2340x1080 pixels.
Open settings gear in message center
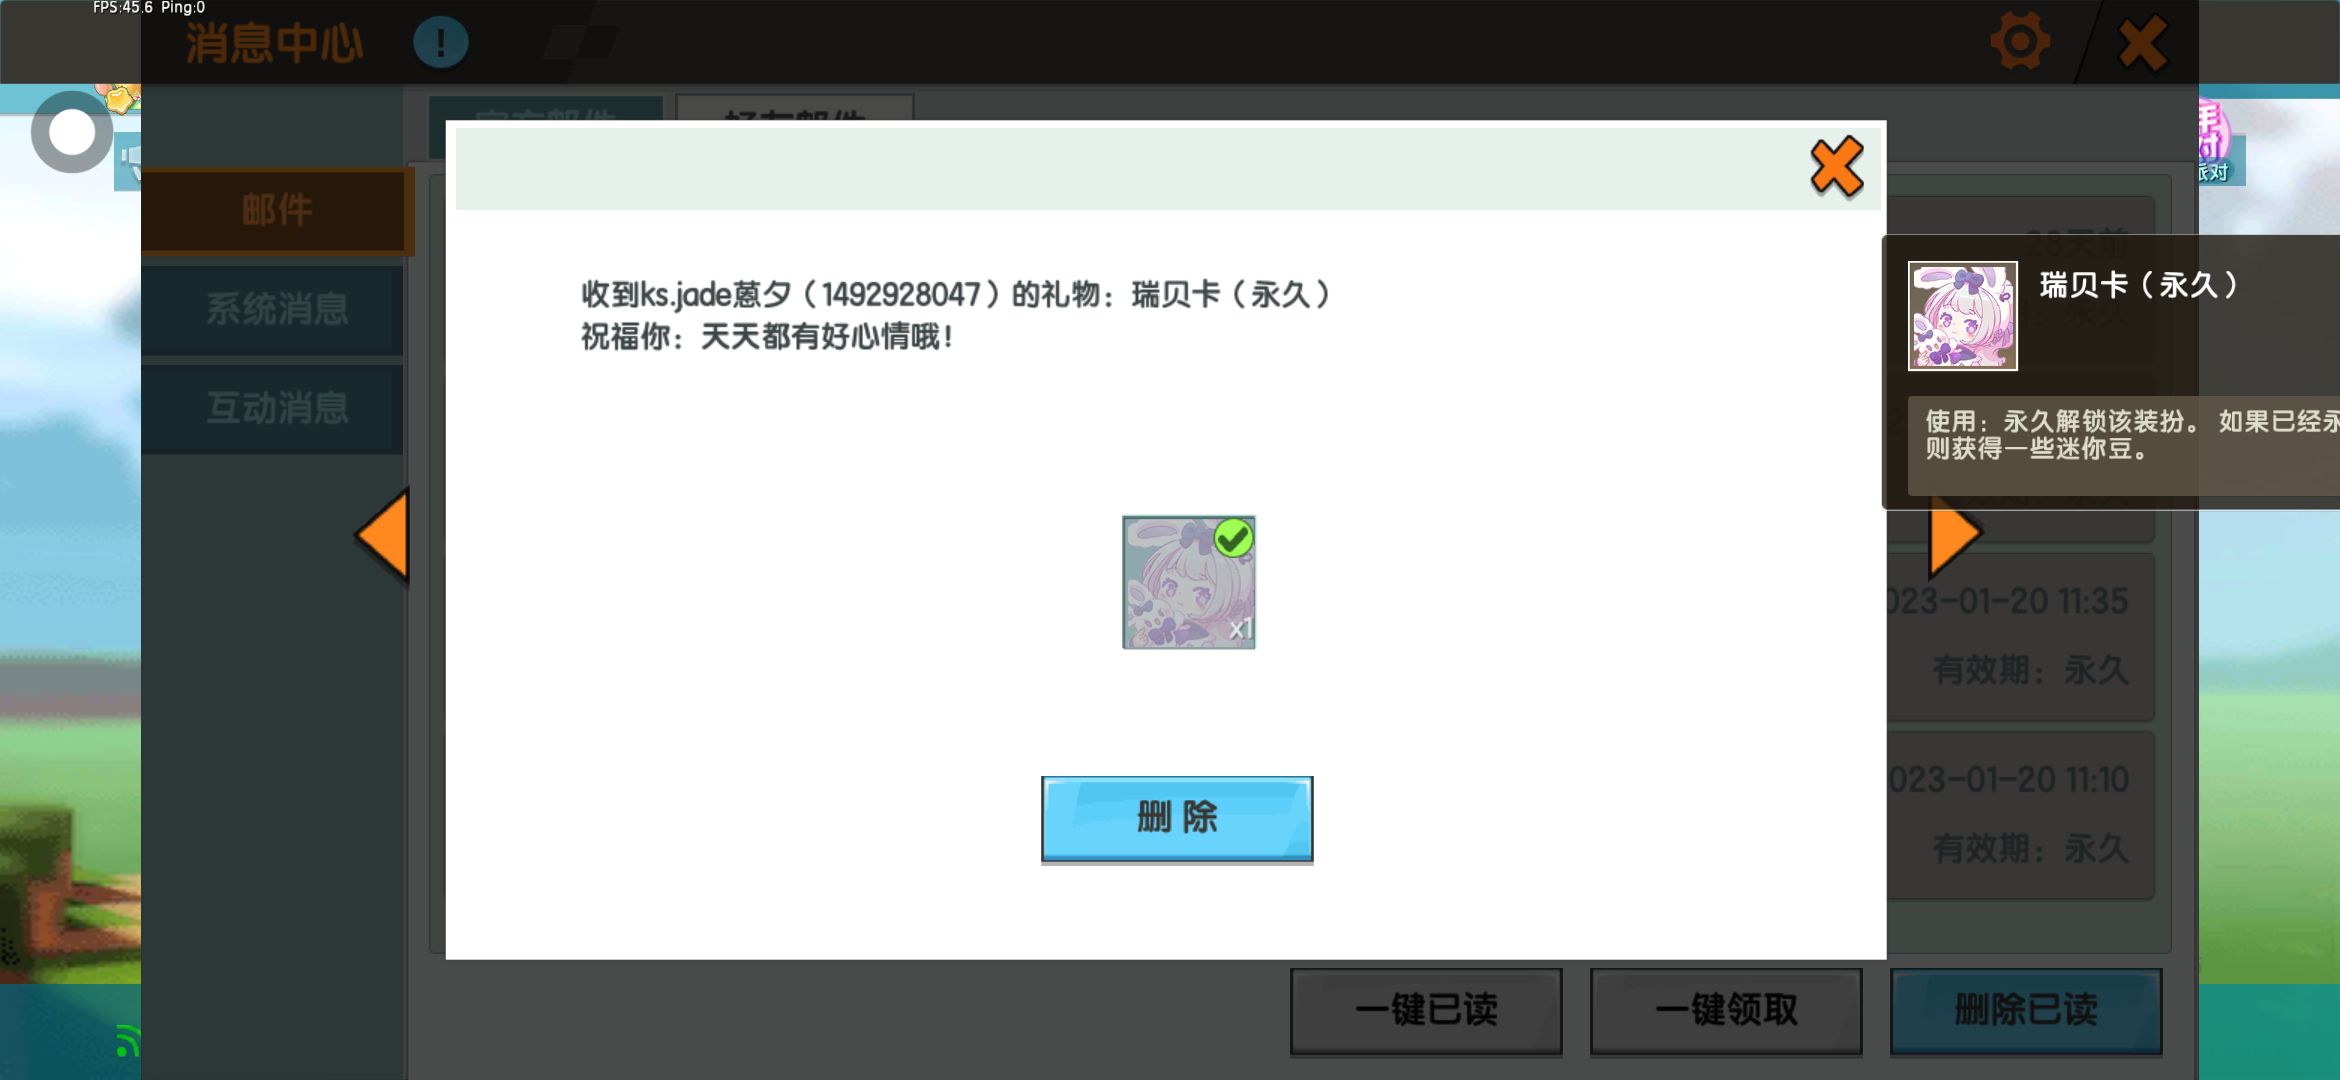tap(2019, 42)
